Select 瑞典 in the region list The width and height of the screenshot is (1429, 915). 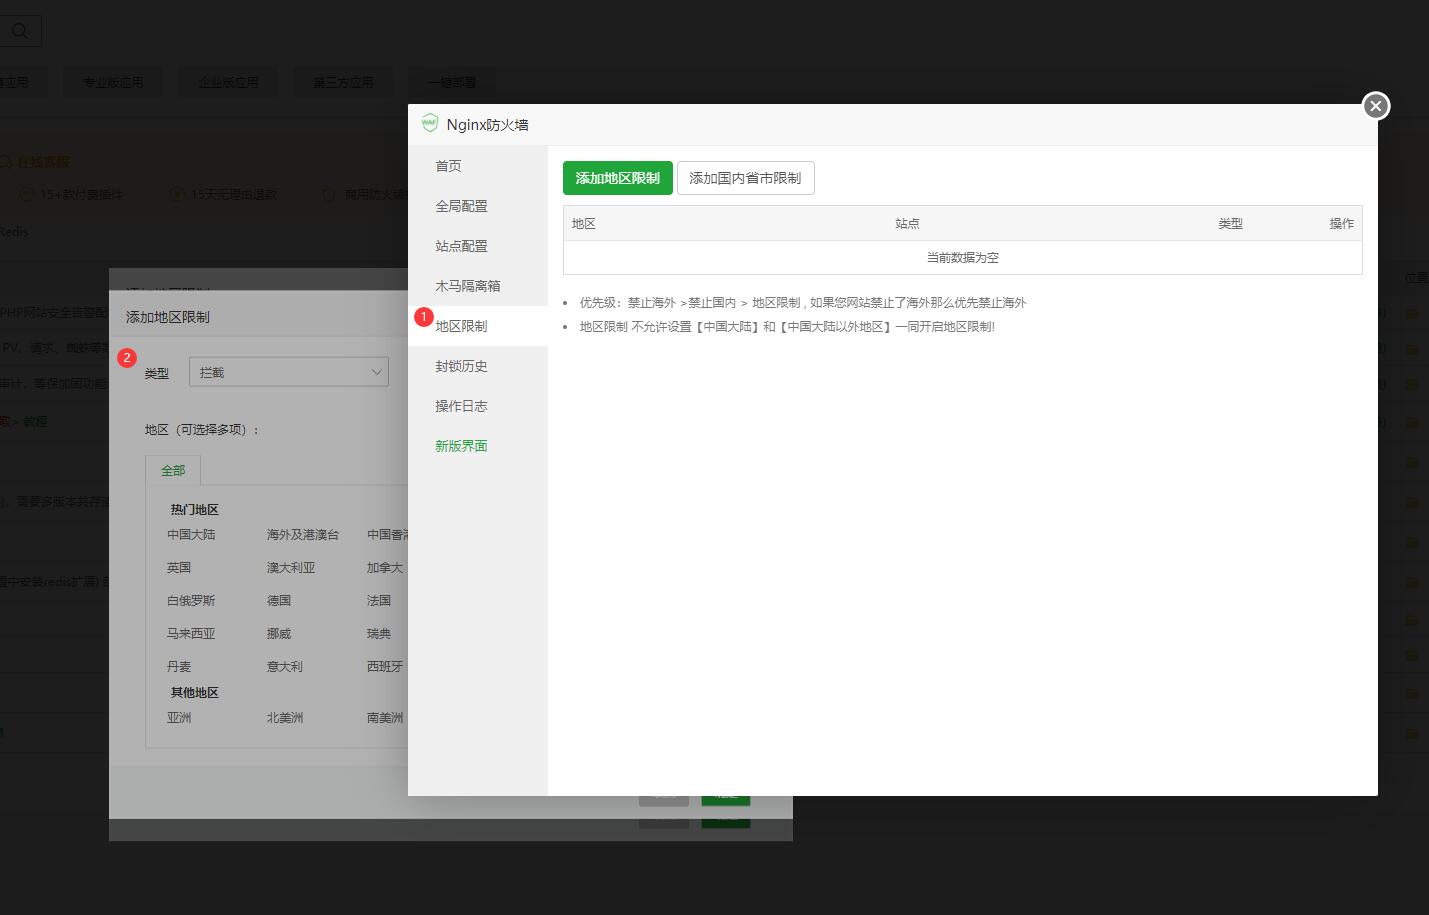(x=379, y=634)
